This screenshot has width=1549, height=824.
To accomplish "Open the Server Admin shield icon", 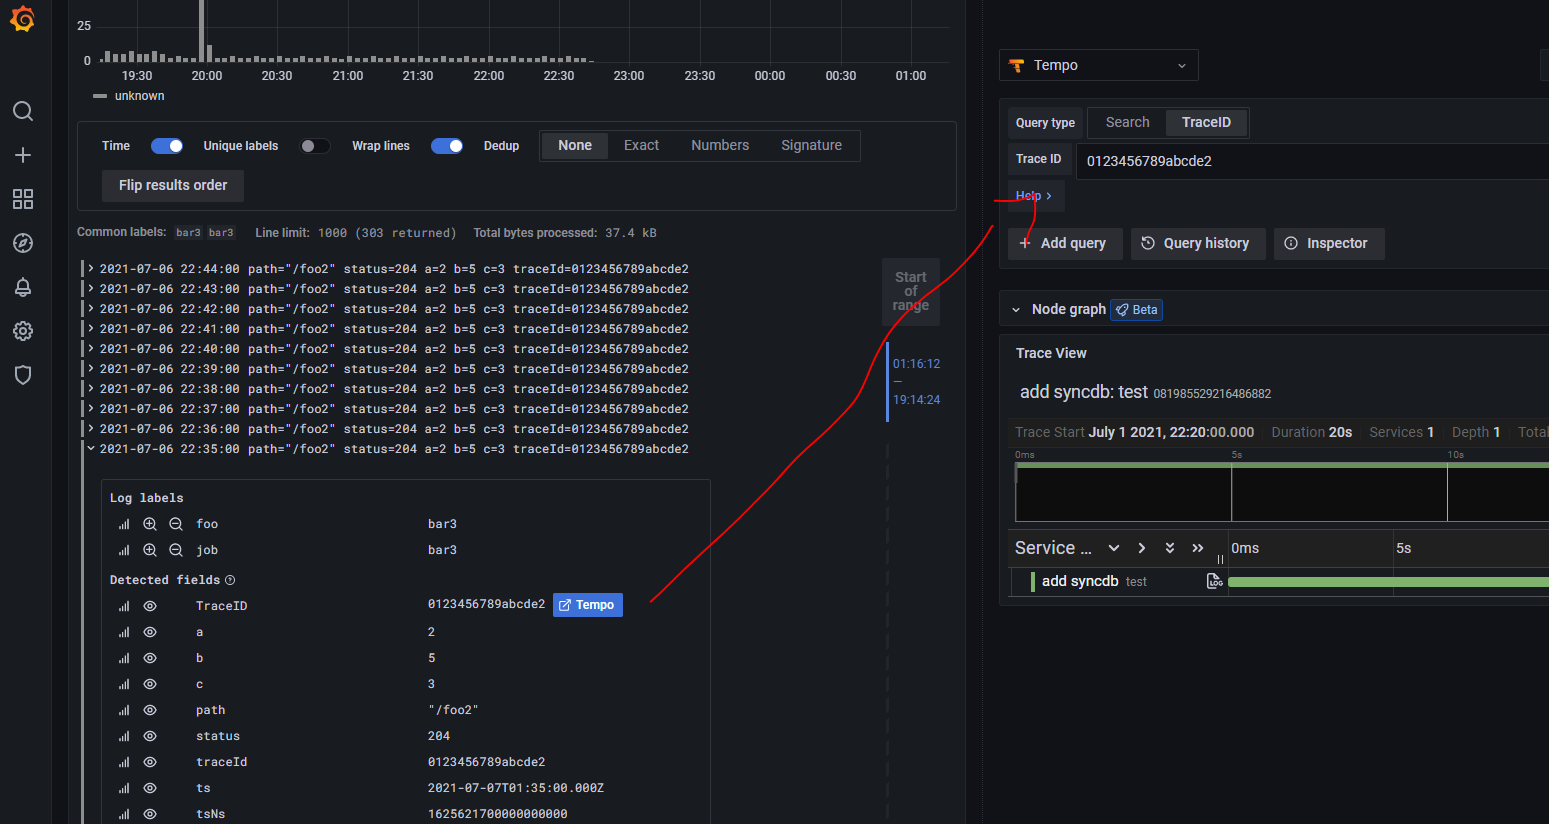I will (23, 375).
